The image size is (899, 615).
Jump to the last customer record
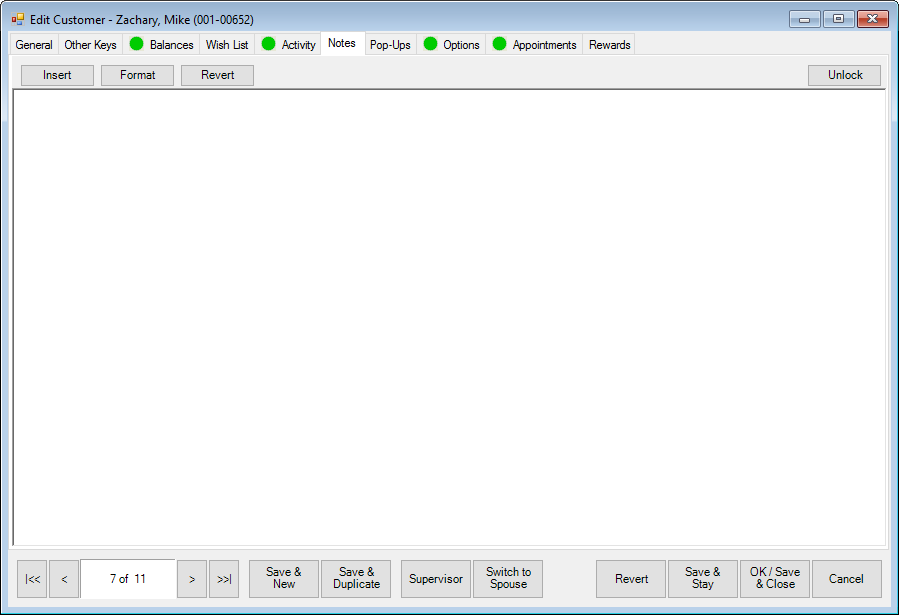(224, 579)
